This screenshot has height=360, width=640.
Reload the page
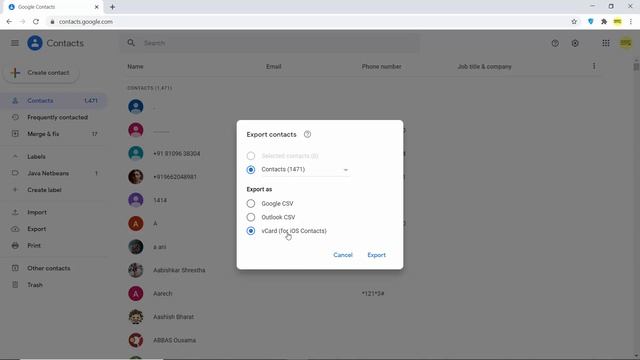(36, 22)
